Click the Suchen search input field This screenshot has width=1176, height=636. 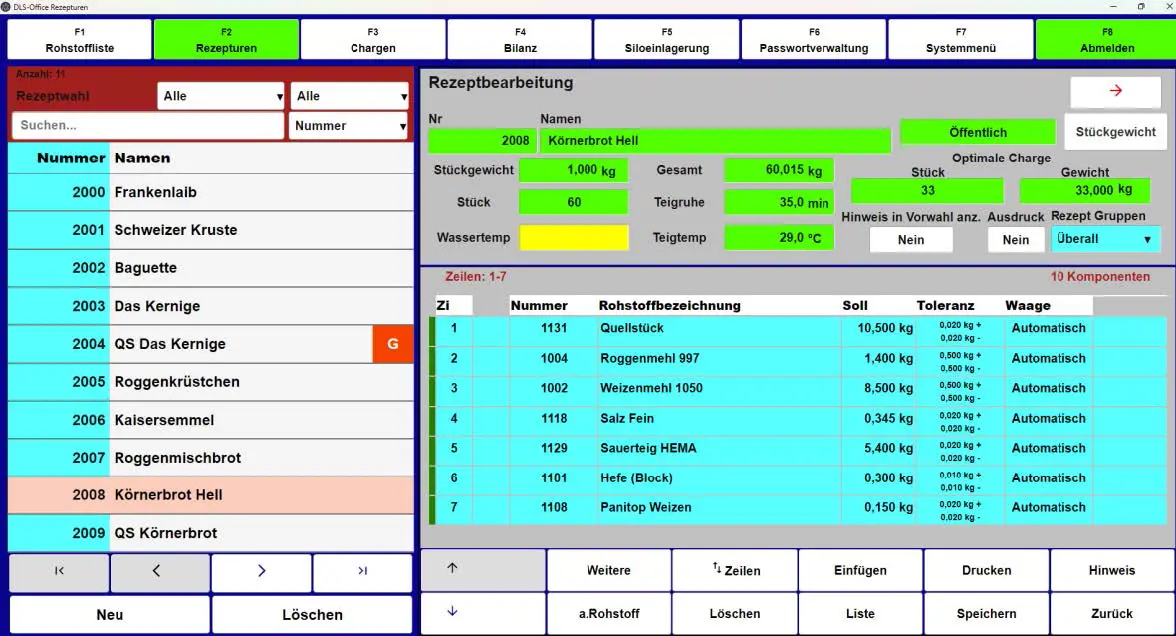click(147, 126)
